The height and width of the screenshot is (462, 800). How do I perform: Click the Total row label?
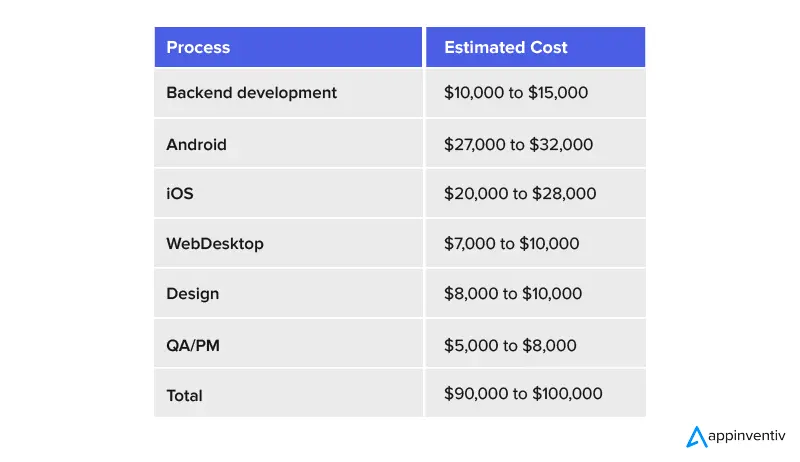click(184, 395)
